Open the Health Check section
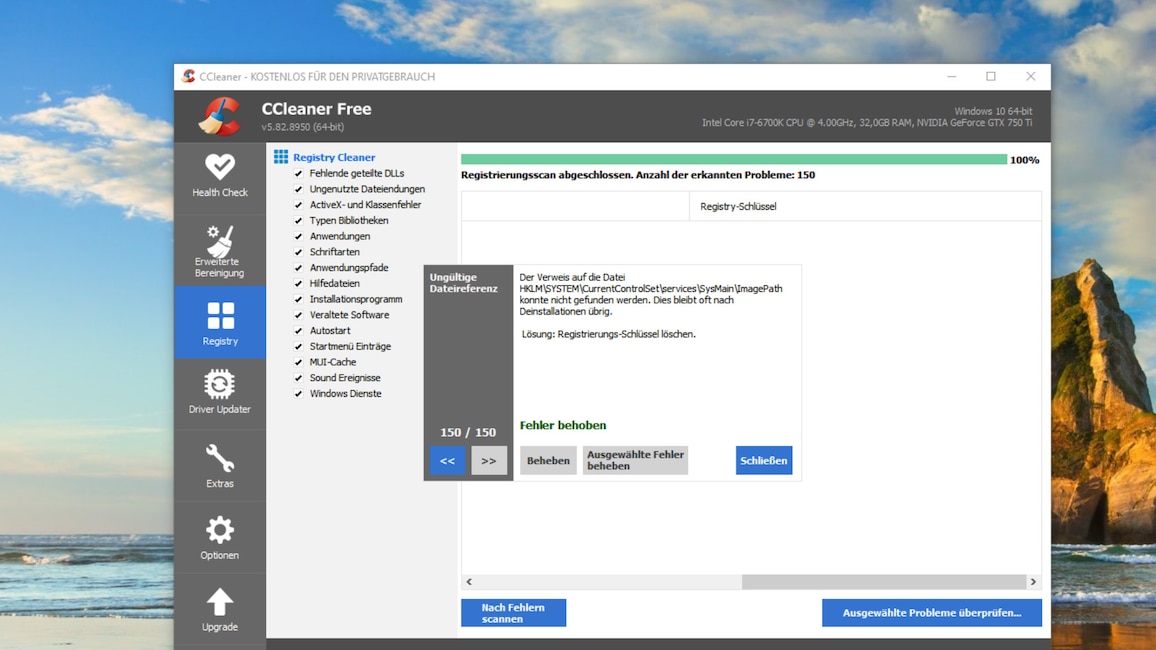Screen dimensions: 1156x650 point(220,177)
